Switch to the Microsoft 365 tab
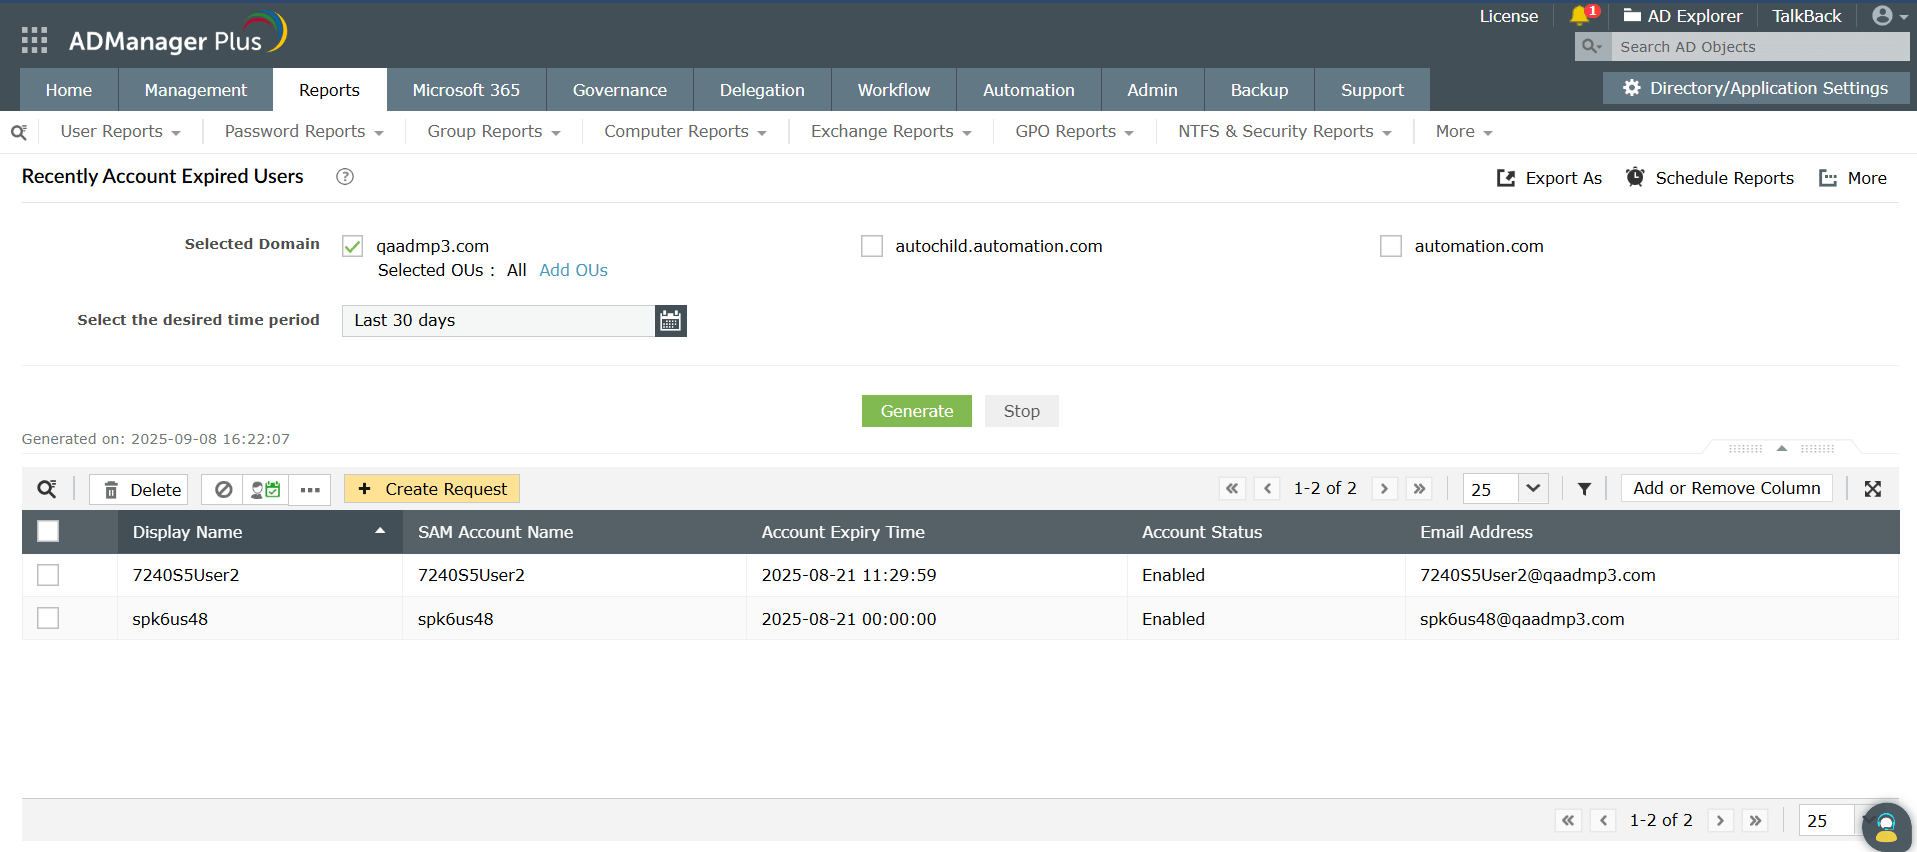 coord(466,90)
